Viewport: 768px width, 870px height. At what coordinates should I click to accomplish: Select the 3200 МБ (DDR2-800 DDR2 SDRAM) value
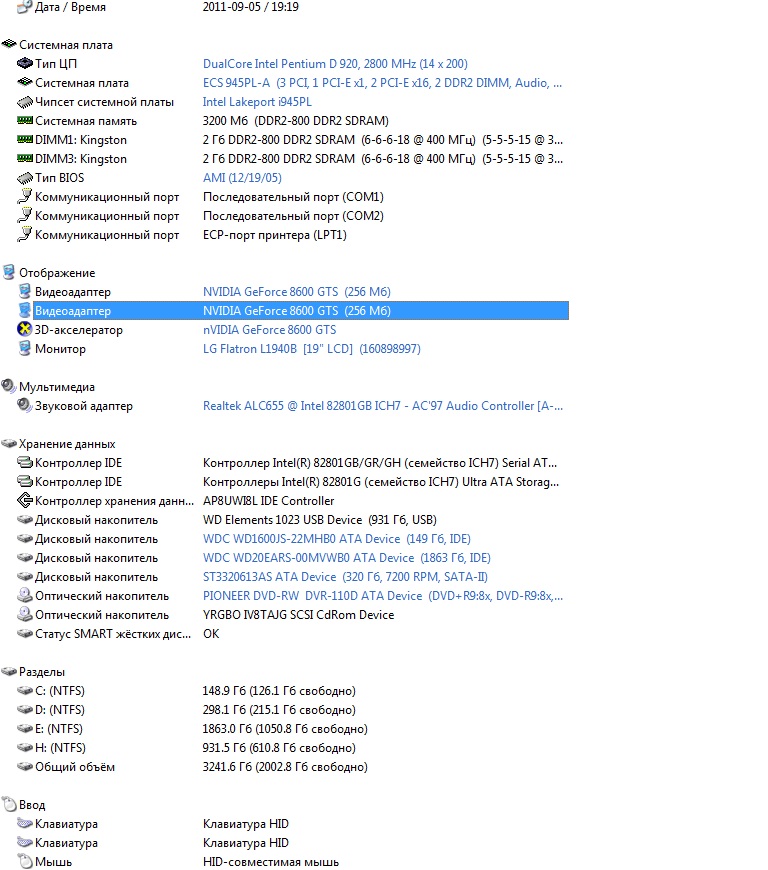(x=295, y=121)
